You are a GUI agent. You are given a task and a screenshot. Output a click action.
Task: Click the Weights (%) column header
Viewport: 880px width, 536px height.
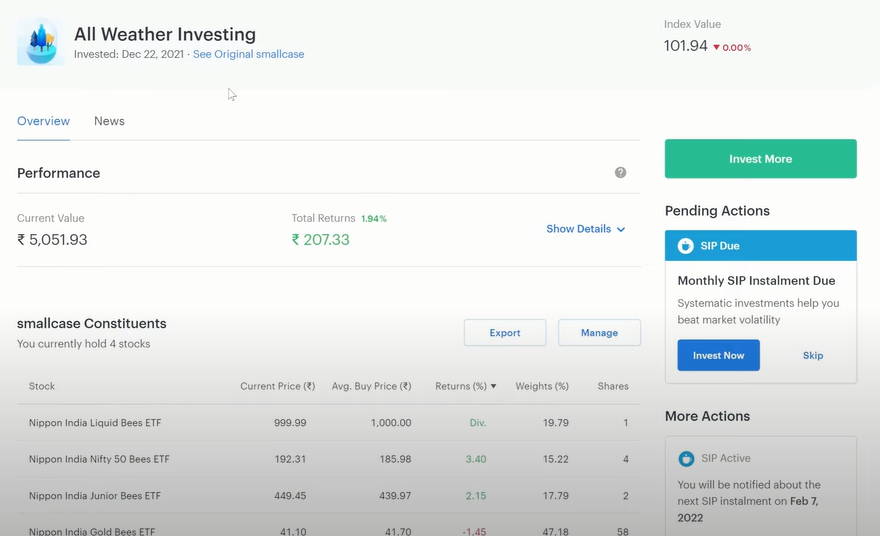(x=542, y=386)
